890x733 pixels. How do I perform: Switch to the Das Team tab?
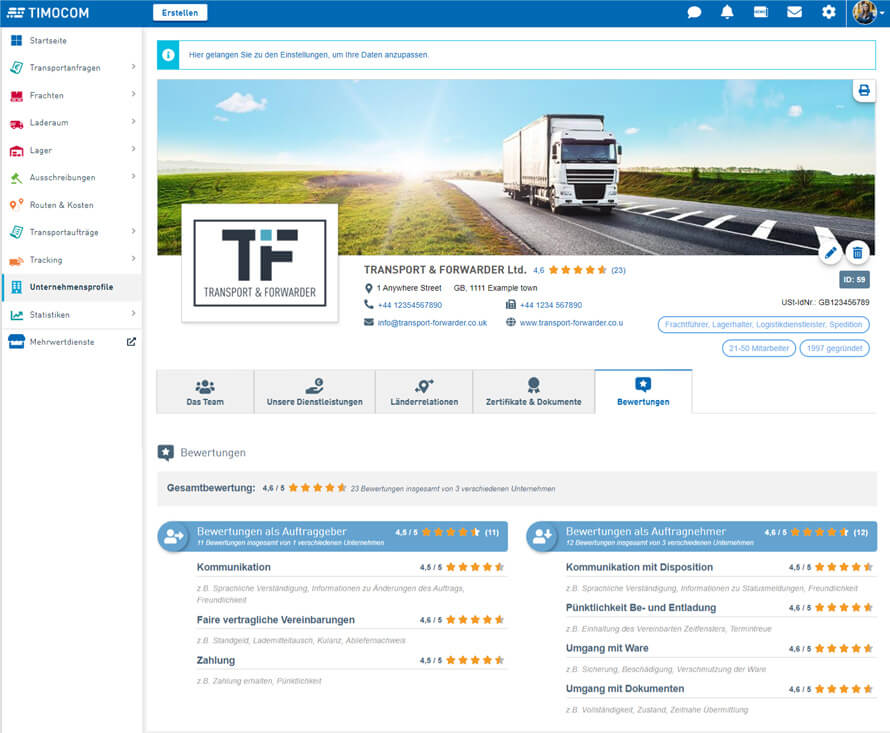[205, 392]
